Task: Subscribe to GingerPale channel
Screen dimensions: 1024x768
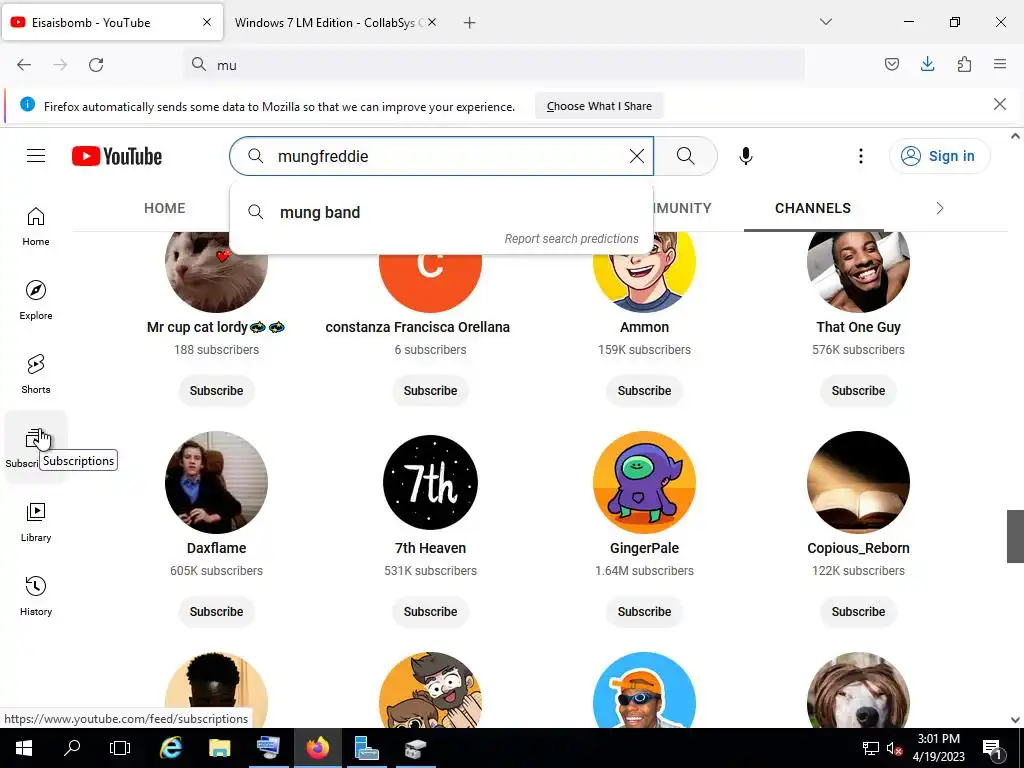Action: pyautogui.click(x=645, y=612)
